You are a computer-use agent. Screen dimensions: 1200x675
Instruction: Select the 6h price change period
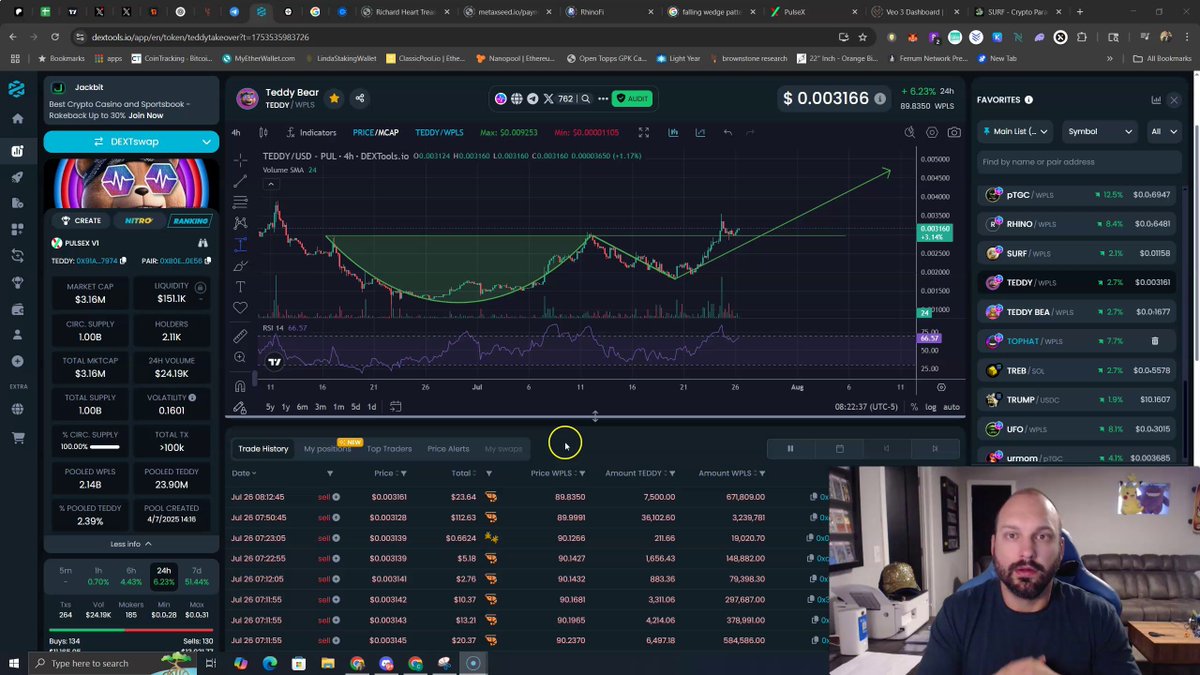(x=131, y=576)
